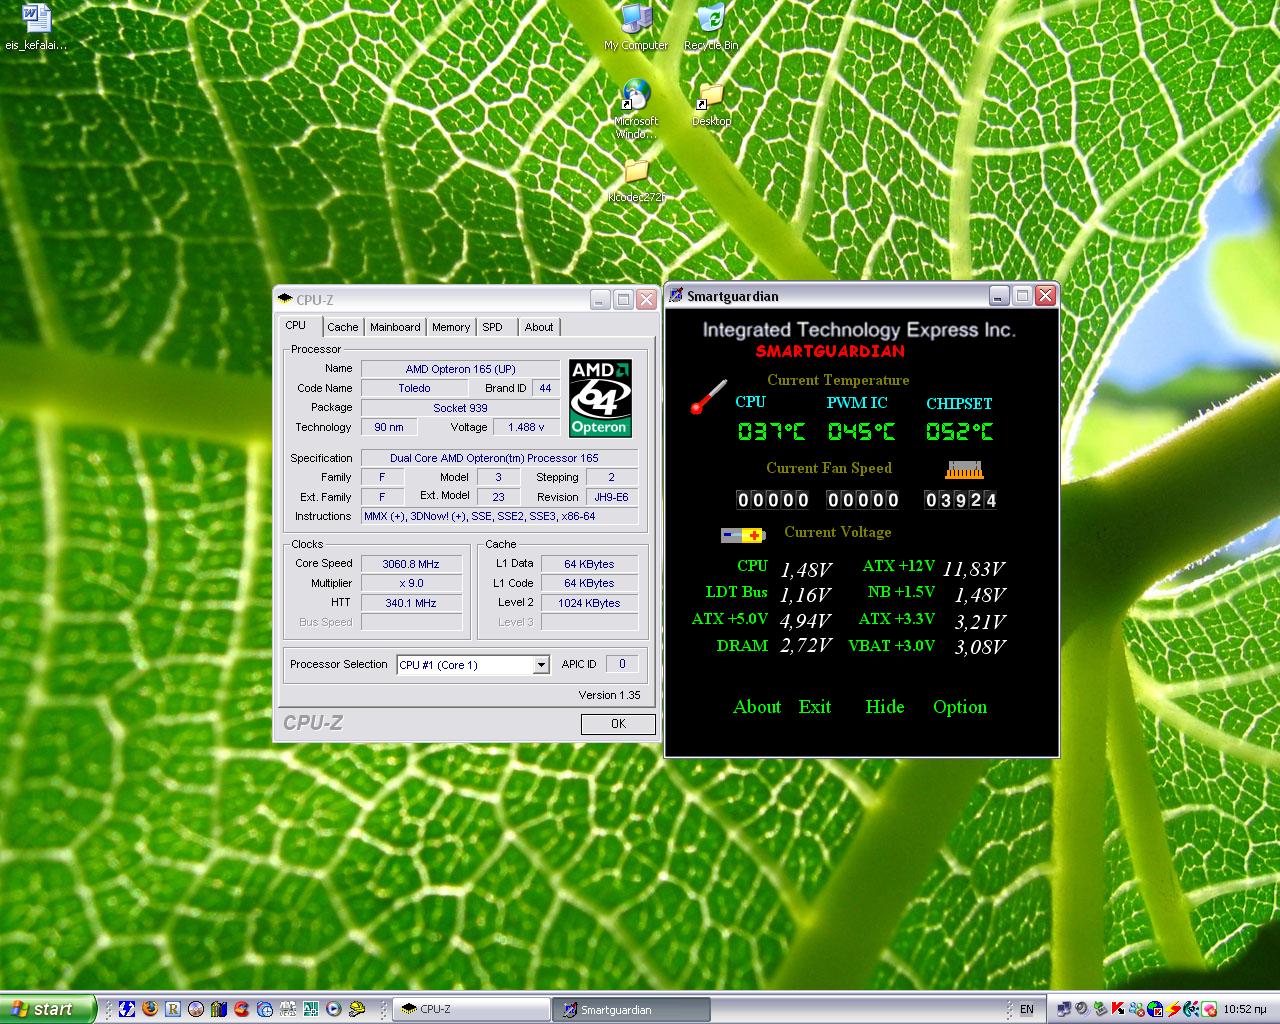Select the klcodec272f folder icon
Viewport: 1280px width, 1024px height.
636,181
